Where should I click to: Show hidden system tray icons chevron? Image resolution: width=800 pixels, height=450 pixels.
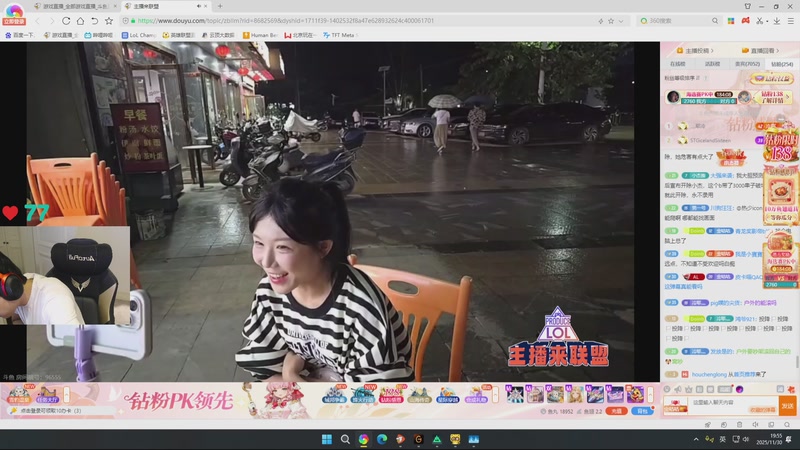(696, 439)
